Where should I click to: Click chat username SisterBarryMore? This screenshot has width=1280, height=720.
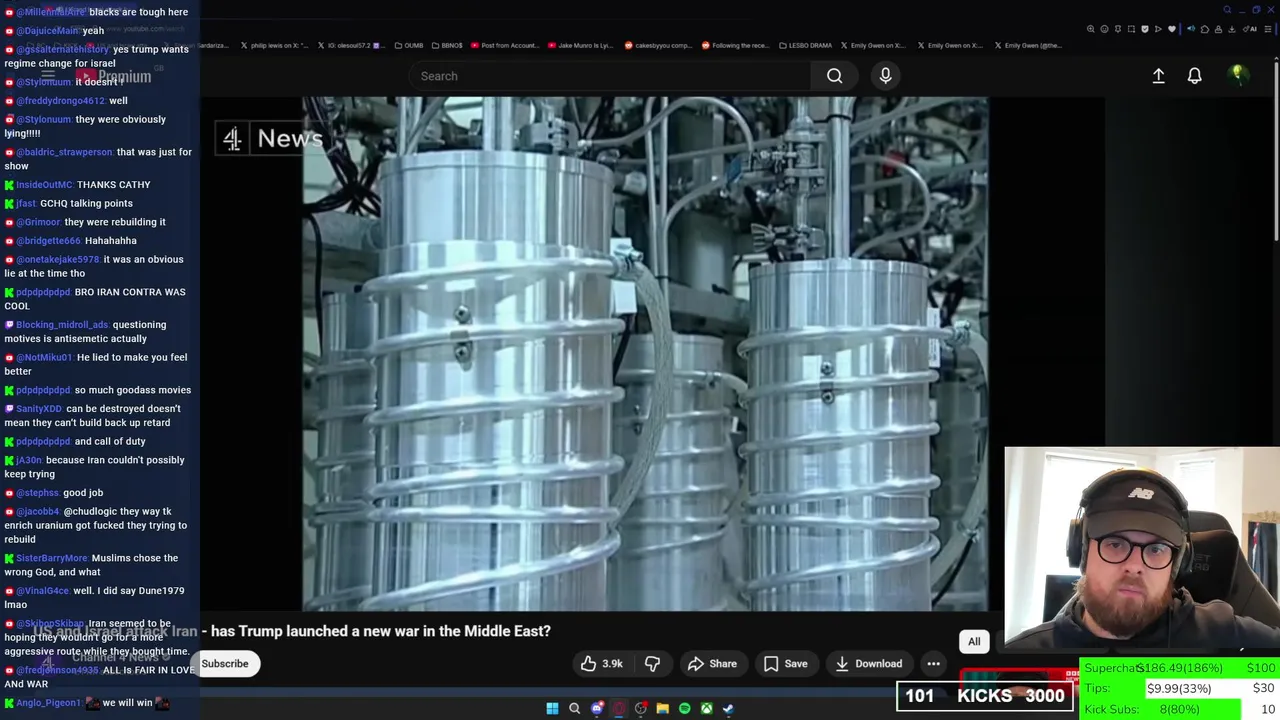point(52,558)
